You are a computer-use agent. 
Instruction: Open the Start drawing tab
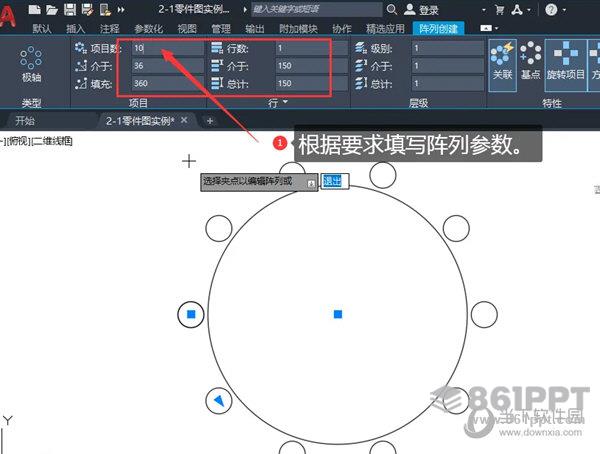click(x=25, y=120)
